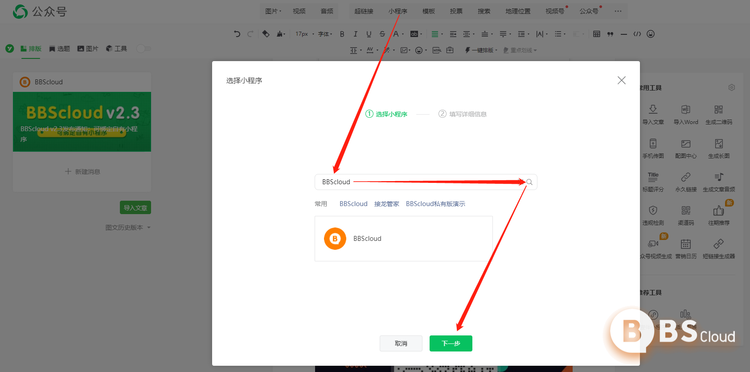The image size is (750, 372).
Task: Open the 一键排版 dropdown
Action: (x=481, y=50)
